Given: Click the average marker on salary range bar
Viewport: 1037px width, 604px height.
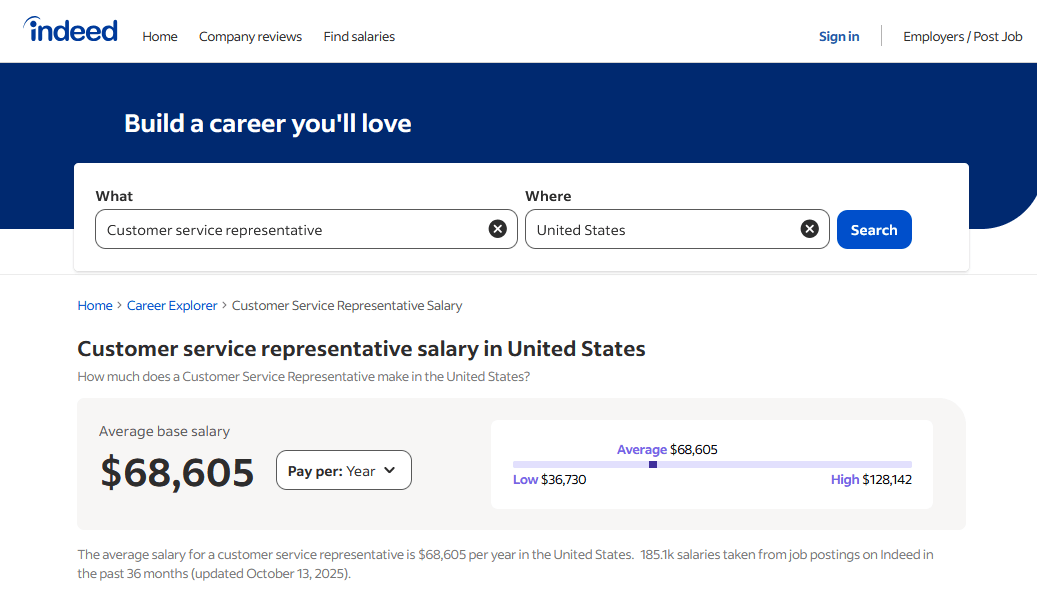Looking at the screenshot, I should point(653,464).
